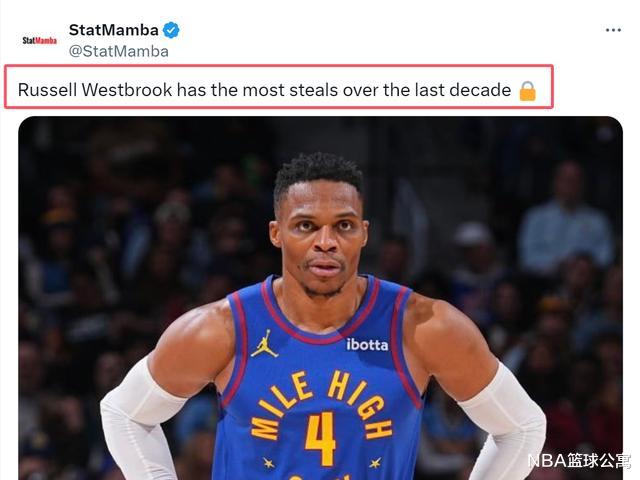Click the NBA篮球公寓 watermark

tap(579, 460)
